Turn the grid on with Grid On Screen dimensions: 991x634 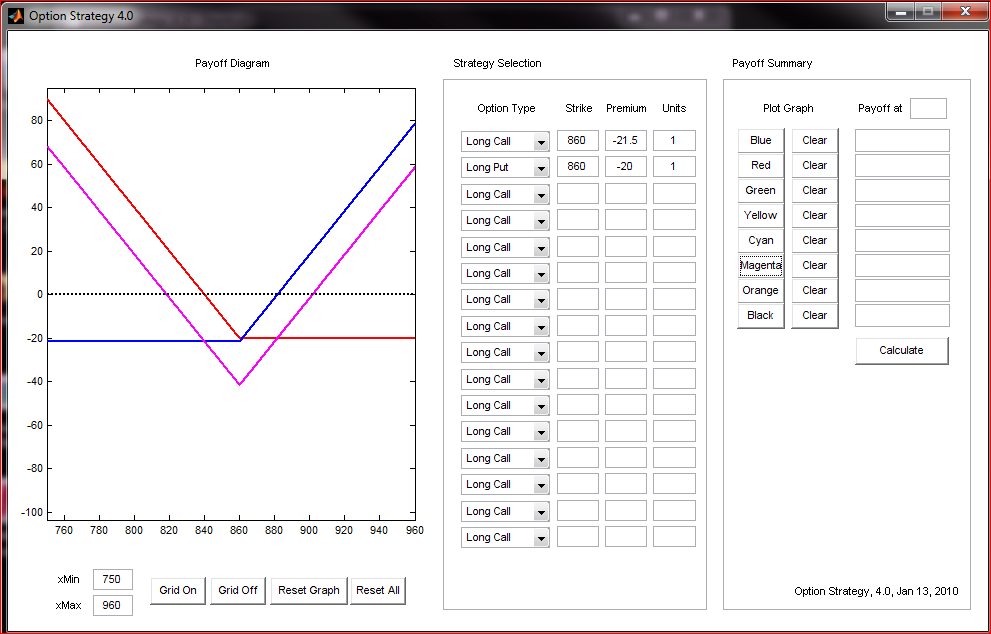(x=178, y=590)
